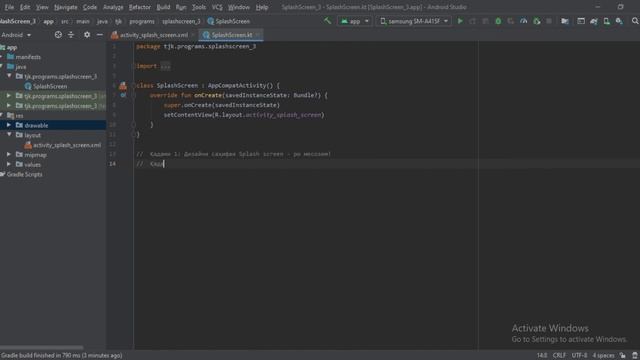Click the read-only lock icon in status bar

[622, 356]
